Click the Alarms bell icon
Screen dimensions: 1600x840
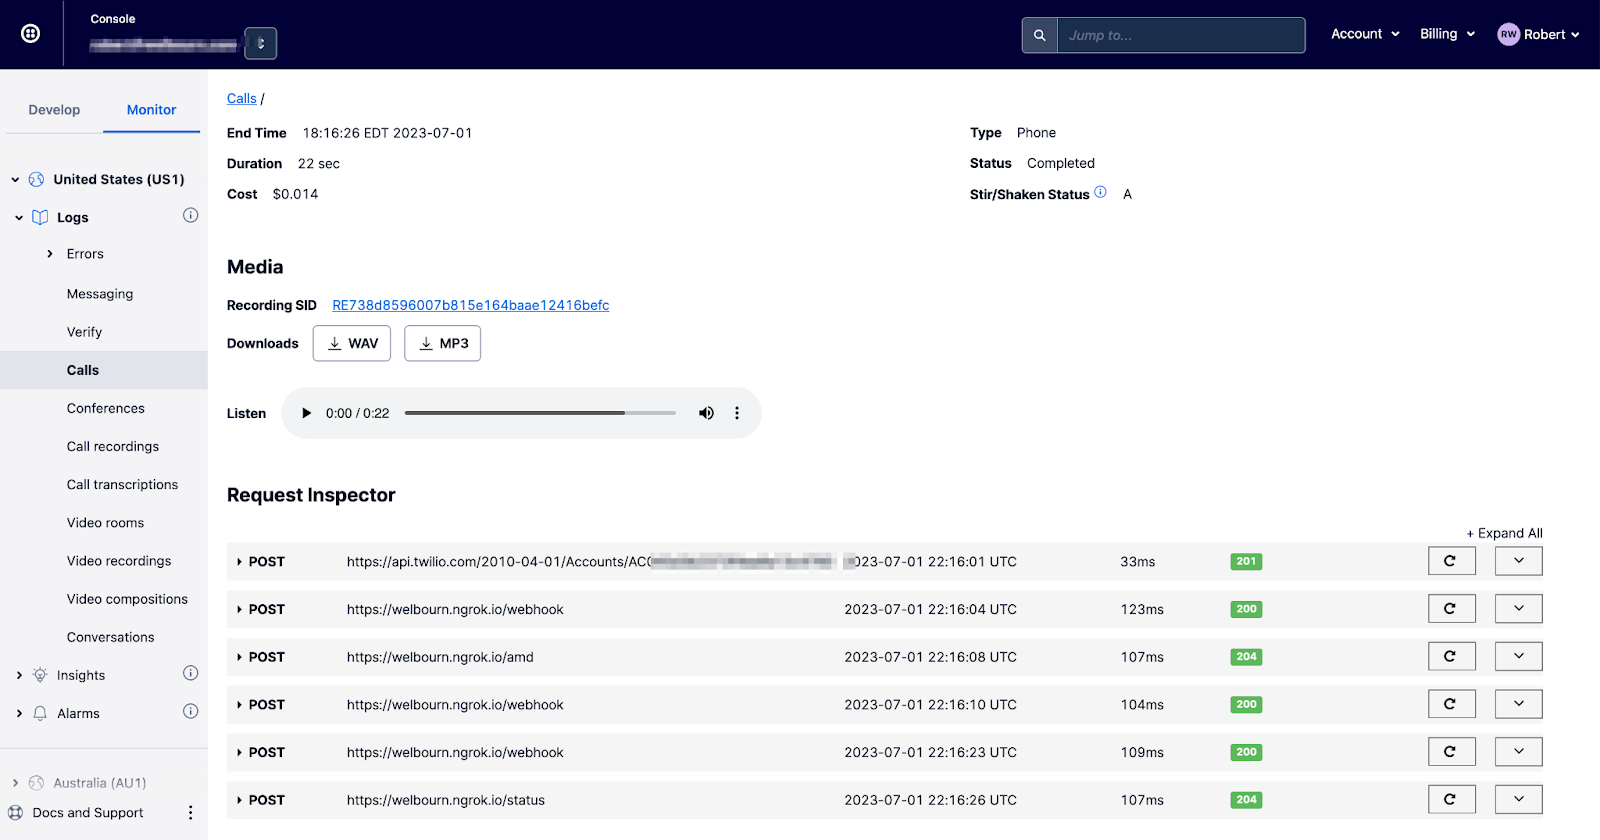click(40, 714)
